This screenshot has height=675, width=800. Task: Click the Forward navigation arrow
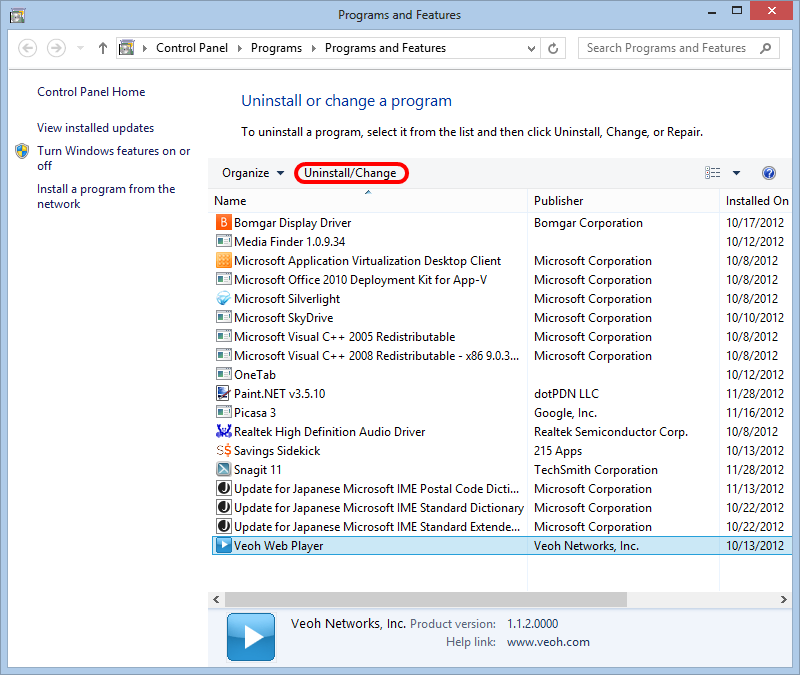[56, 48]
